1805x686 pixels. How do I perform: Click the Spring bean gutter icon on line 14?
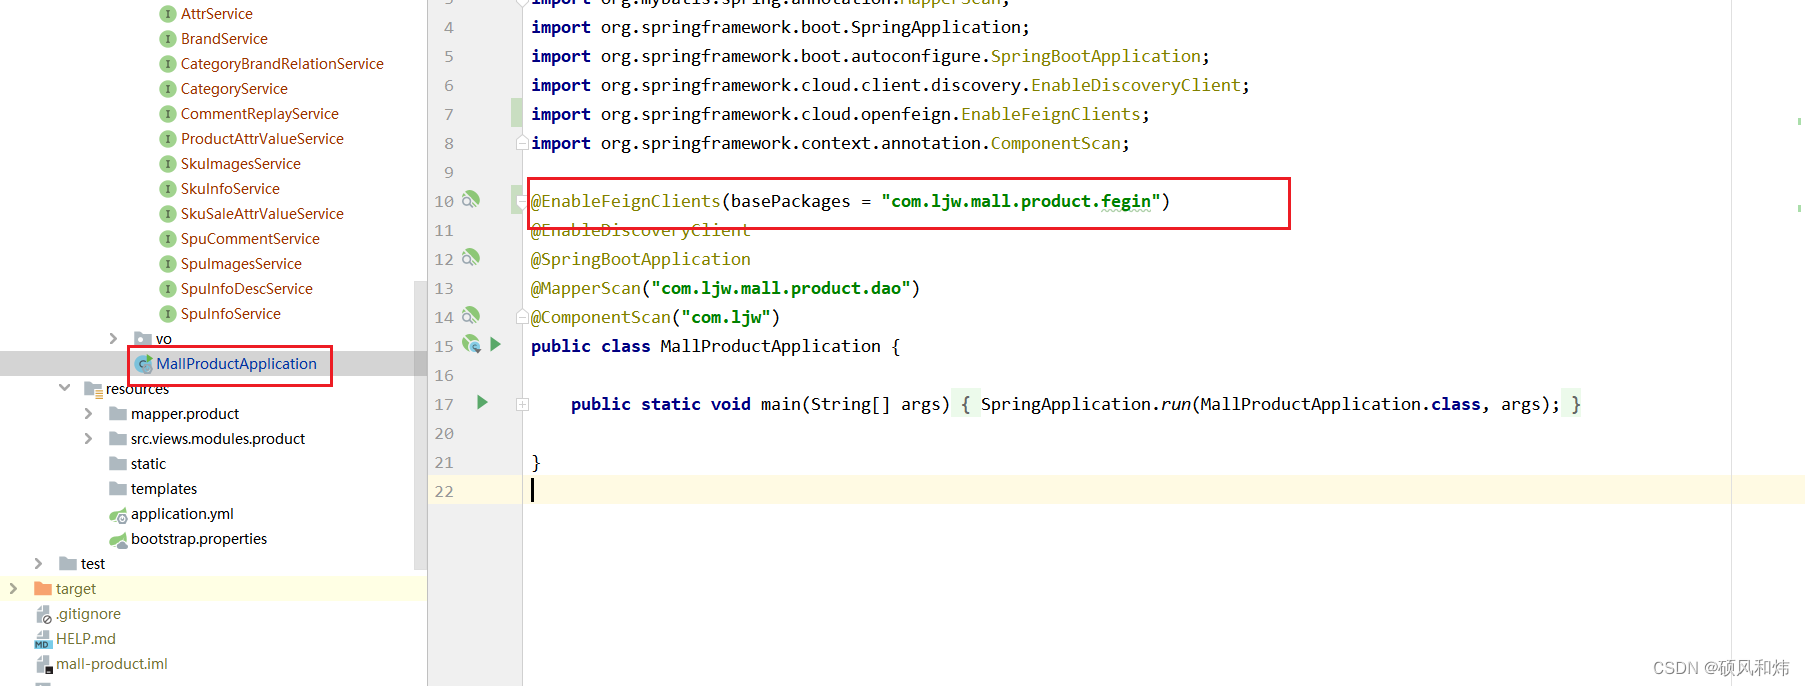click(x=471, y=316)
